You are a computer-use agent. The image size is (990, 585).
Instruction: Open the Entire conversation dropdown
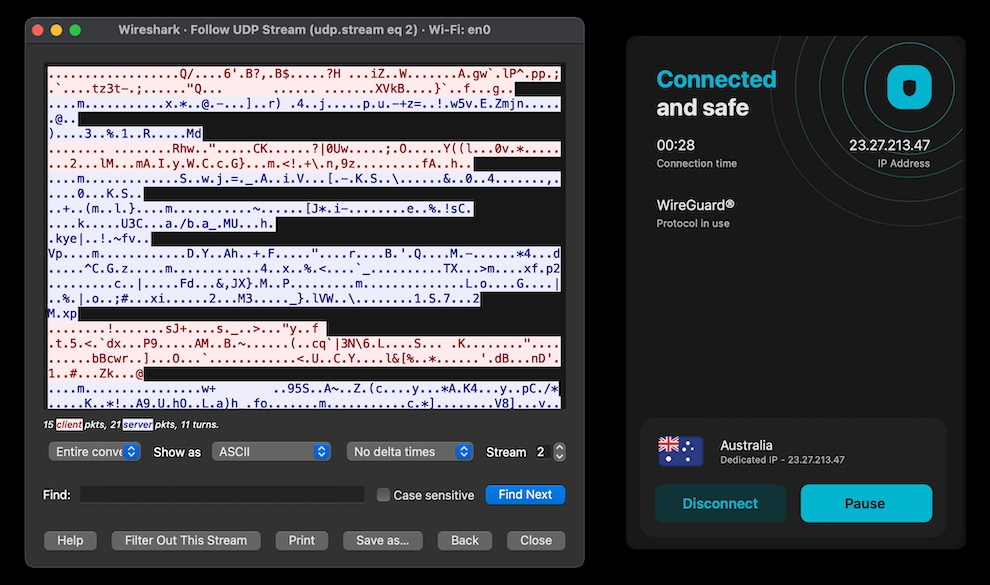pos(96,452)
